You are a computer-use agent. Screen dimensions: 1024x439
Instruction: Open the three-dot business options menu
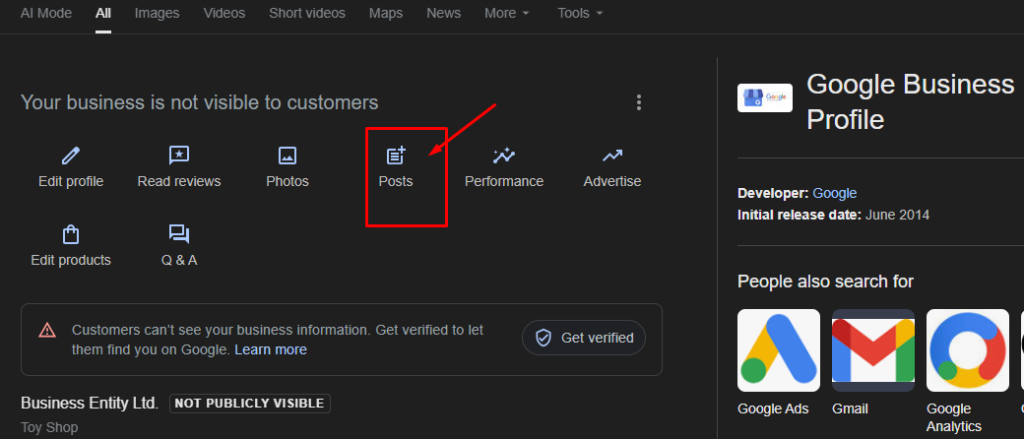(x=639, y=102)
